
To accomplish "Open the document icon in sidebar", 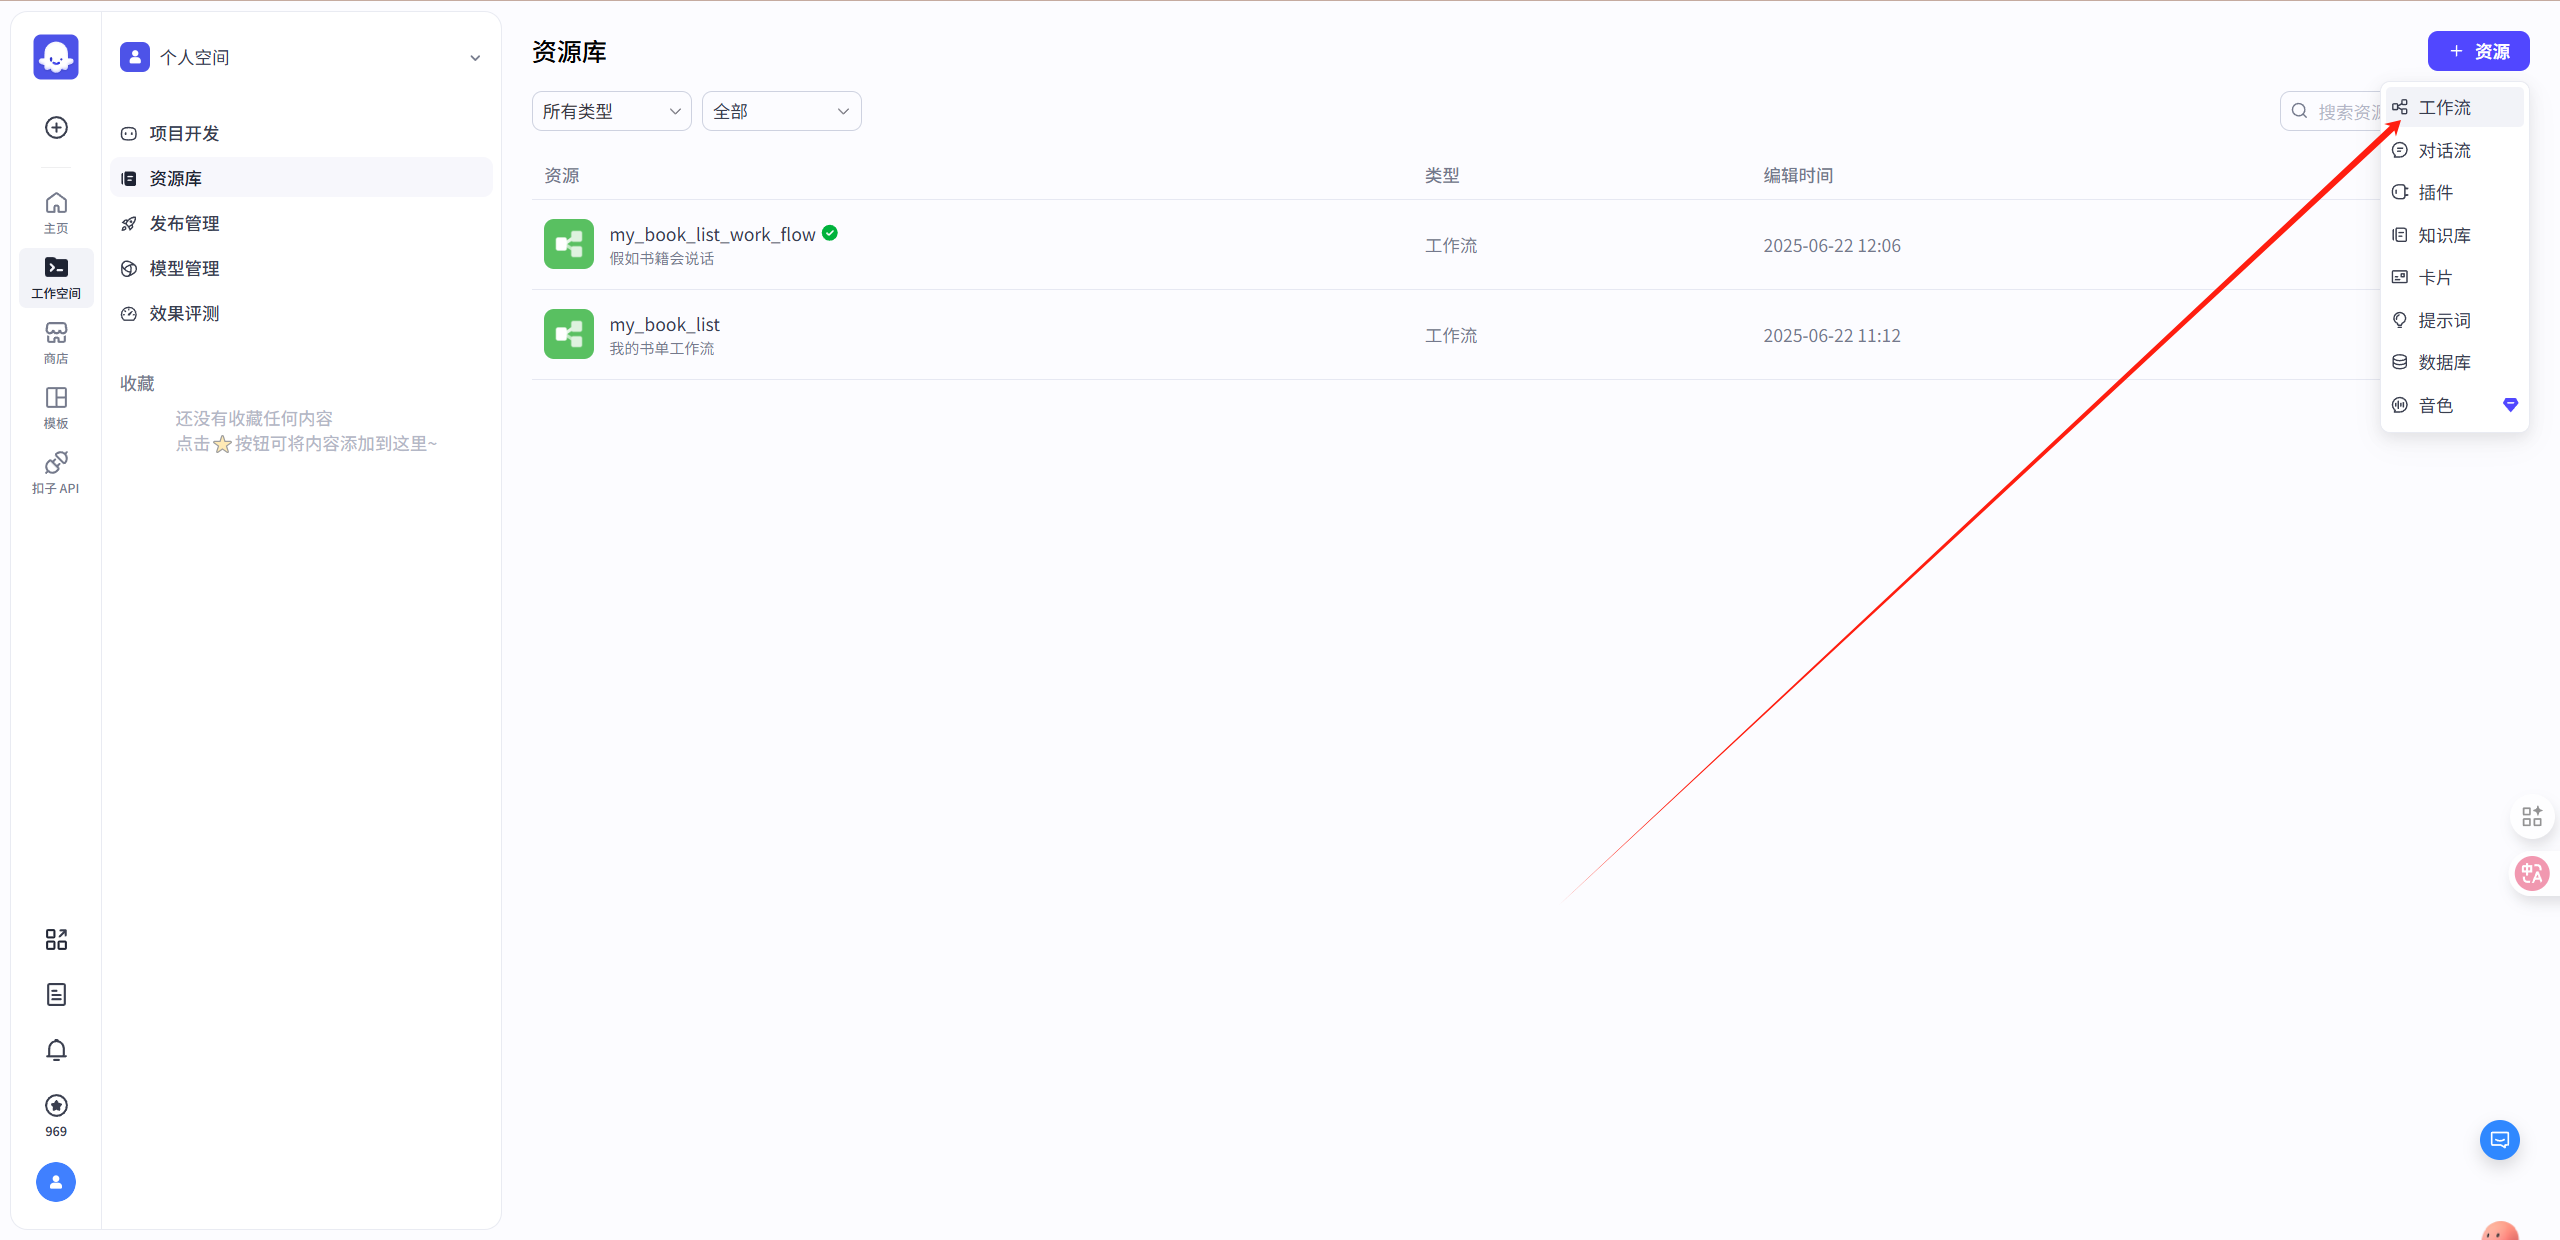I will 56,994.
